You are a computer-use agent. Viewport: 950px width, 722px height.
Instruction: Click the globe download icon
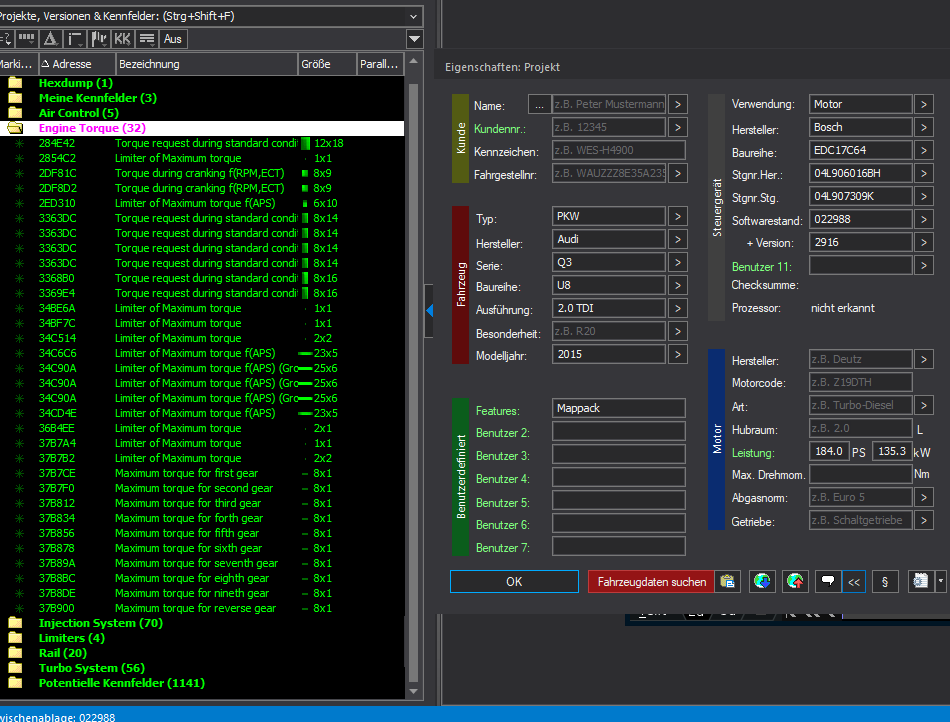coord(762,582)
